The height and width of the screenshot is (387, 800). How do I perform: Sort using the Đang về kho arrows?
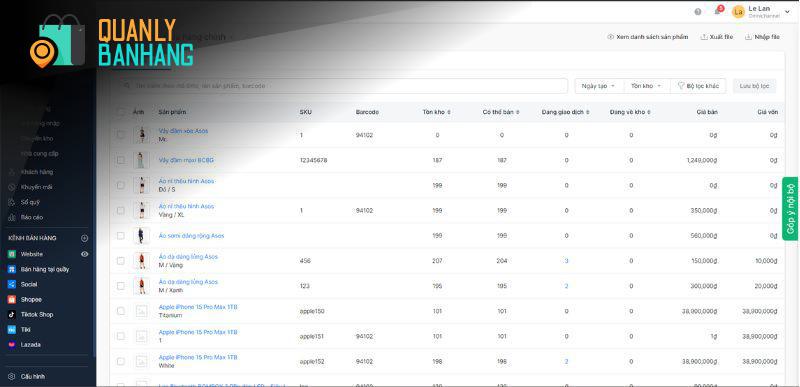[649, 112]
